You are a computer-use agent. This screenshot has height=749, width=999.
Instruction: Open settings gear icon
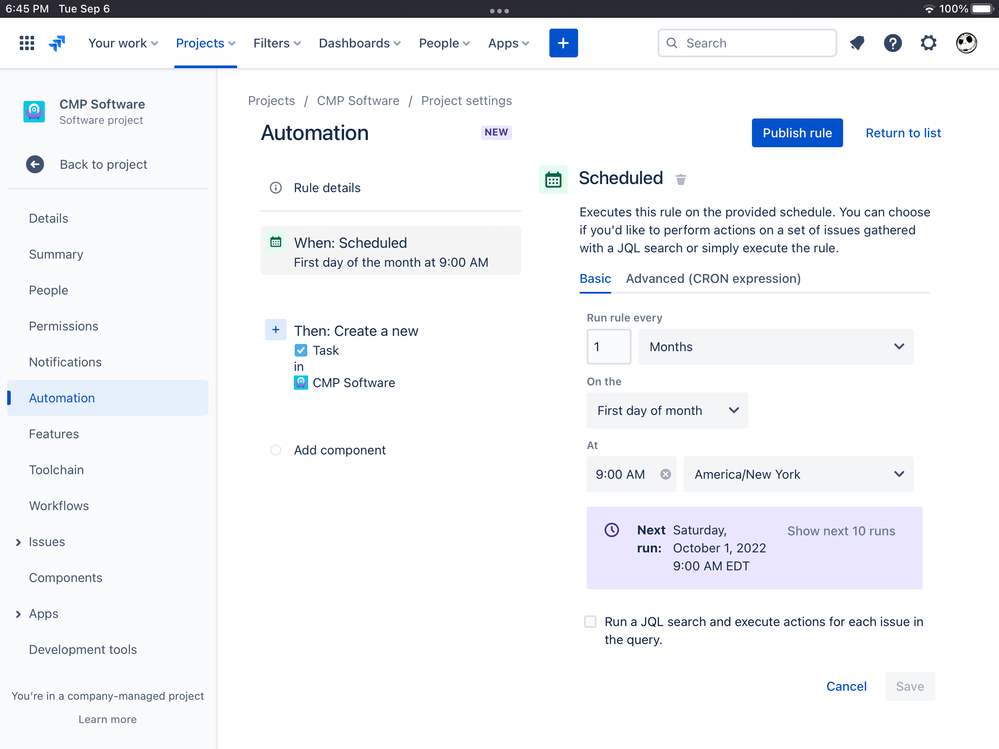[928, 43]
